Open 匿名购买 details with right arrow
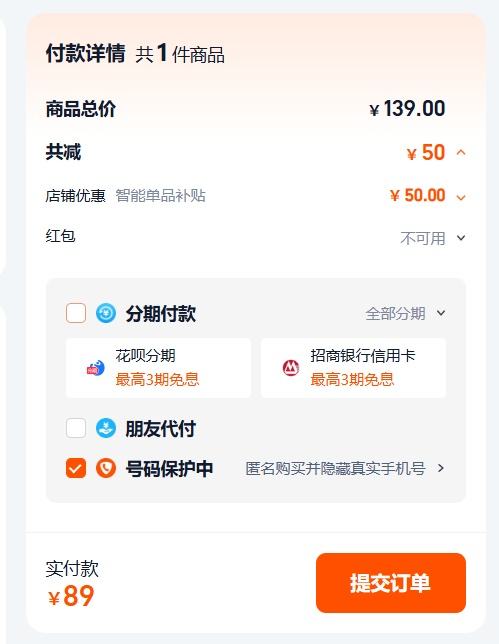The width and height of the screenshot is (499, 644). (x=441, y=468)
